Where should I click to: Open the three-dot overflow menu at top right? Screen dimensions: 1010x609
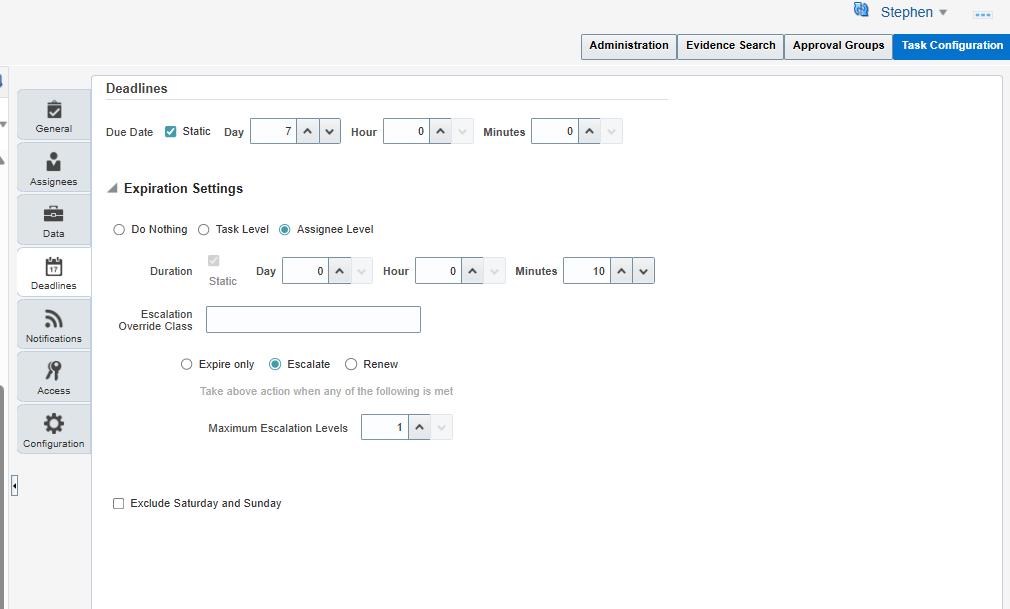[x=982, y=14]
